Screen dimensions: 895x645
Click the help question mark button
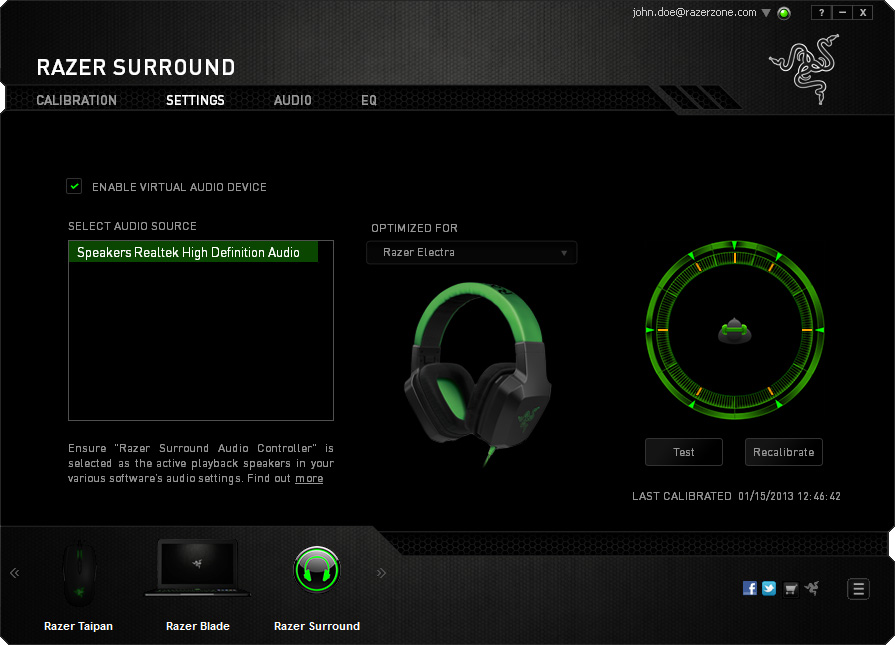[821, 13]
